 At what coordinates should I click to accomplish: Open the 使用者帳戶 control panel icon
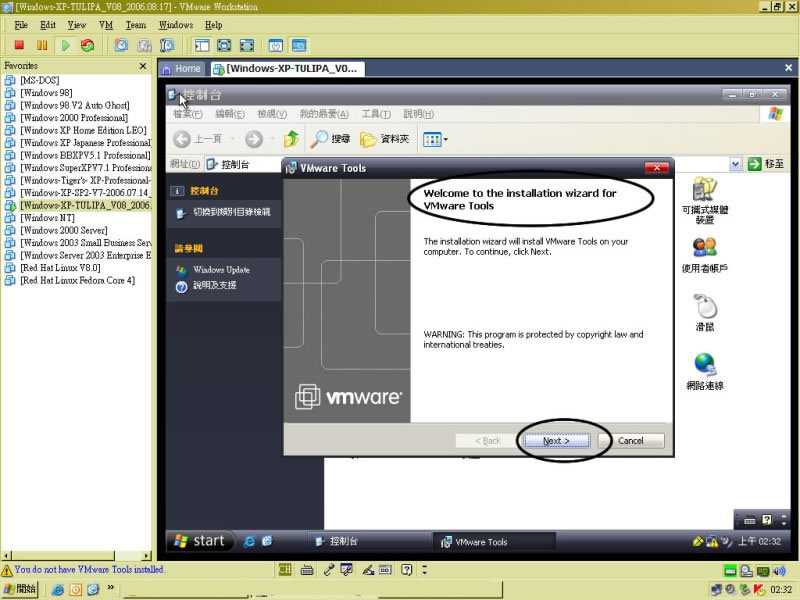[x=705, y=255]
